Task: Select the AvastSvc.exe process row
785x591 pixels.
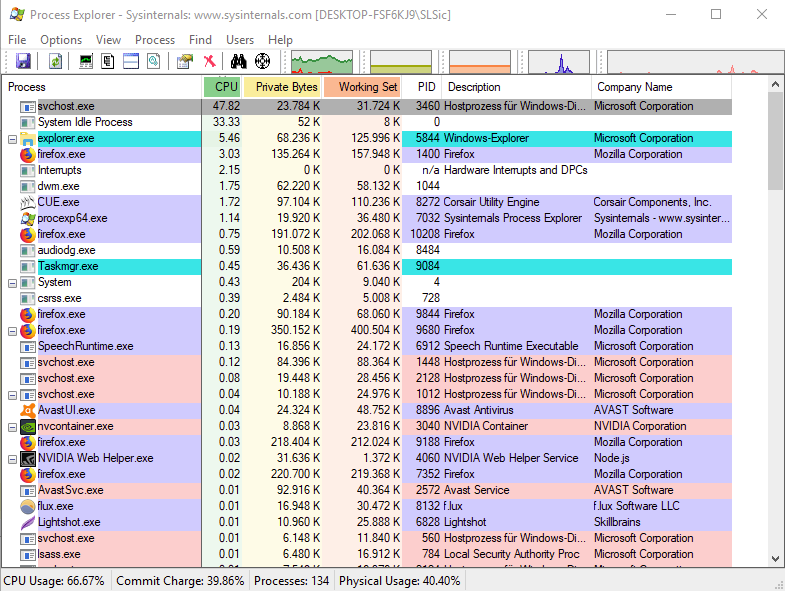Action: point(367,490)
